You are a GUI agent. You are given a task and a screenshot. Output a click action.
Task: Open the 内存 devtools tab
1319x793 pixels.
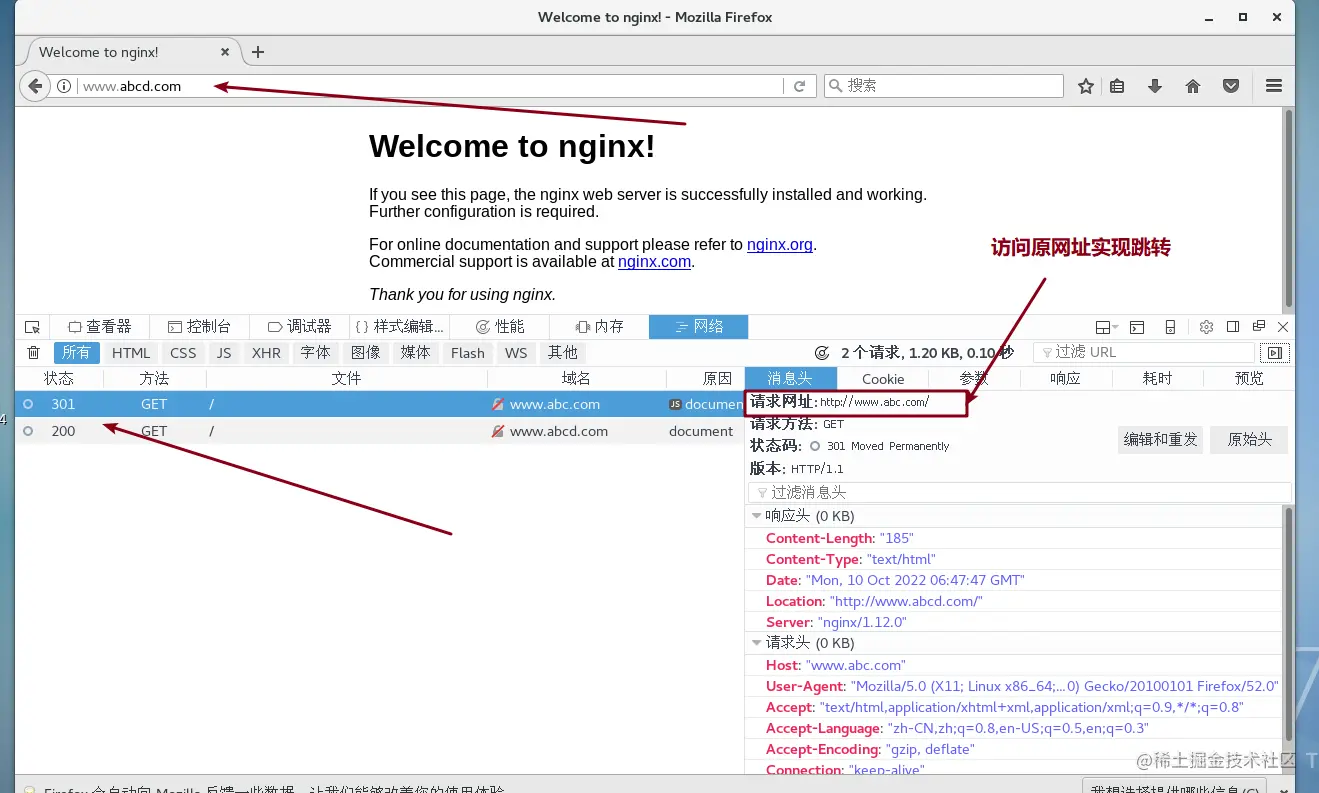pyautogui.click(x=599, y=327)
